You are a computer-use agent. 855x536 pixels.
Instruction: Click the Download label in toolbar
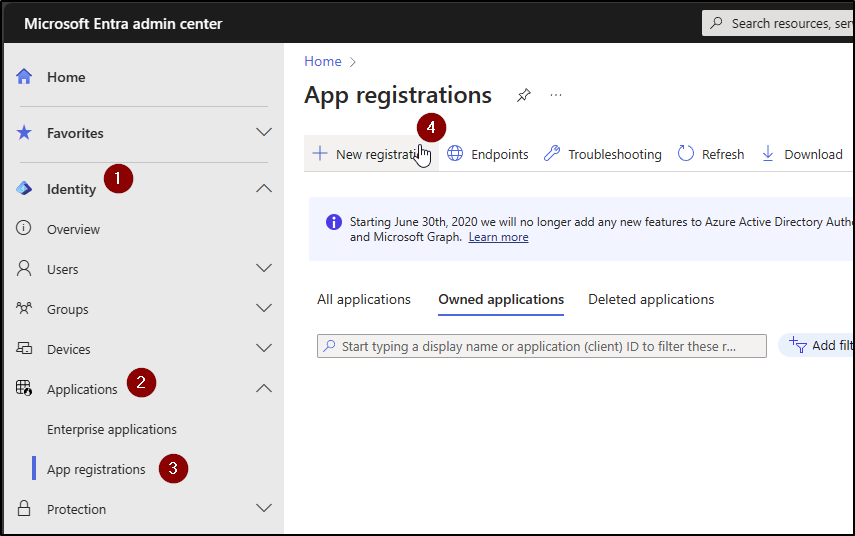(x=813, y=154)
